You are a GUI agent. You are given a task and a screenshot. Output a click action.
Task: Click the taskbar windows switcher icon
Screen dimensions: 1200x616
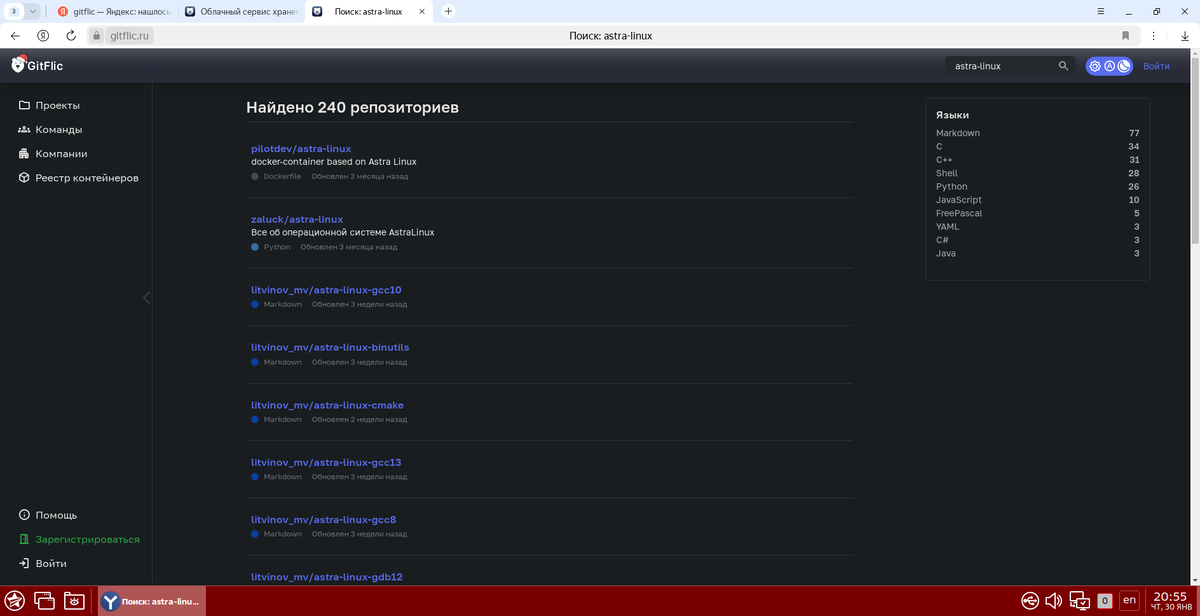(44, 601)
